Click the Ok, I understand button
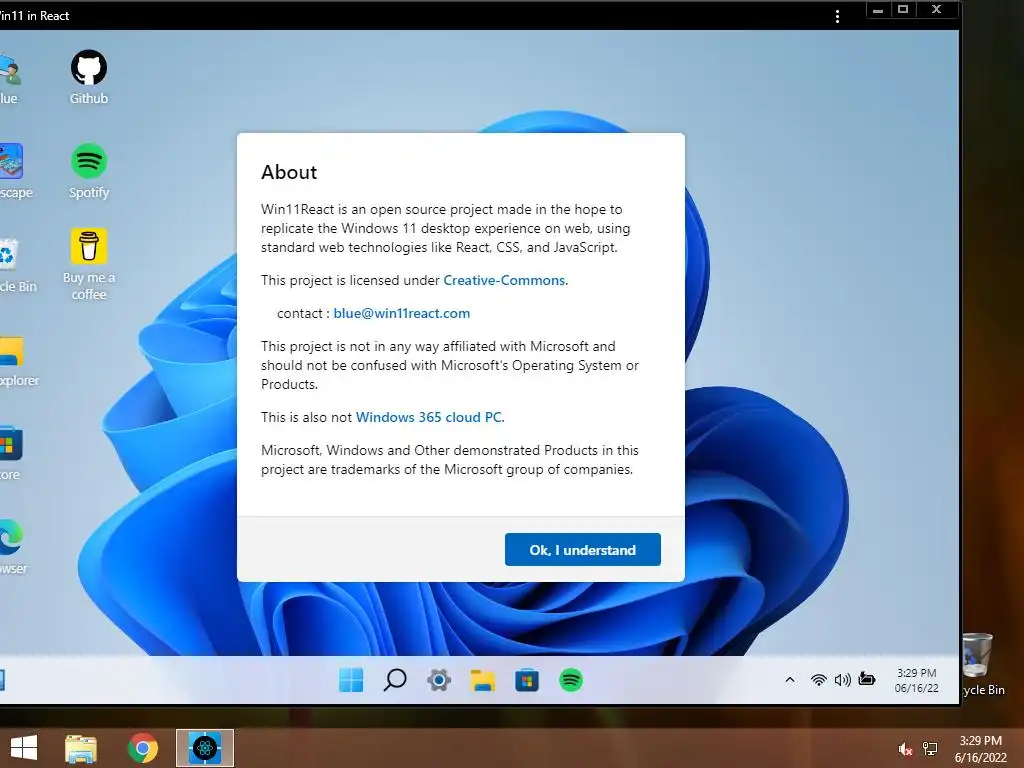Viewport: 1024px width, 768px height. coord(583,550)
